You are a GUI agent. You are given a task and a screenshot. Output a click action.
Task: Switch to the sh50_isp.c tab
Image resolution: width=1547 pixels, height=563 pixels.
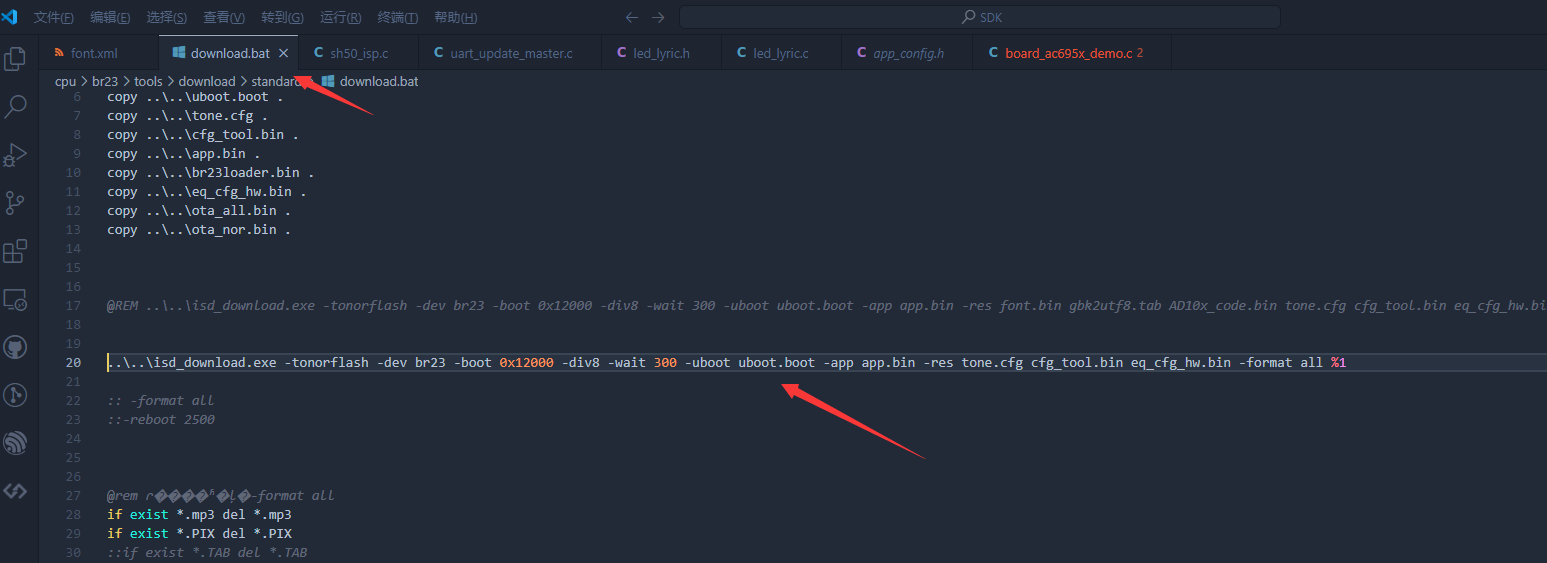[359, 53]
